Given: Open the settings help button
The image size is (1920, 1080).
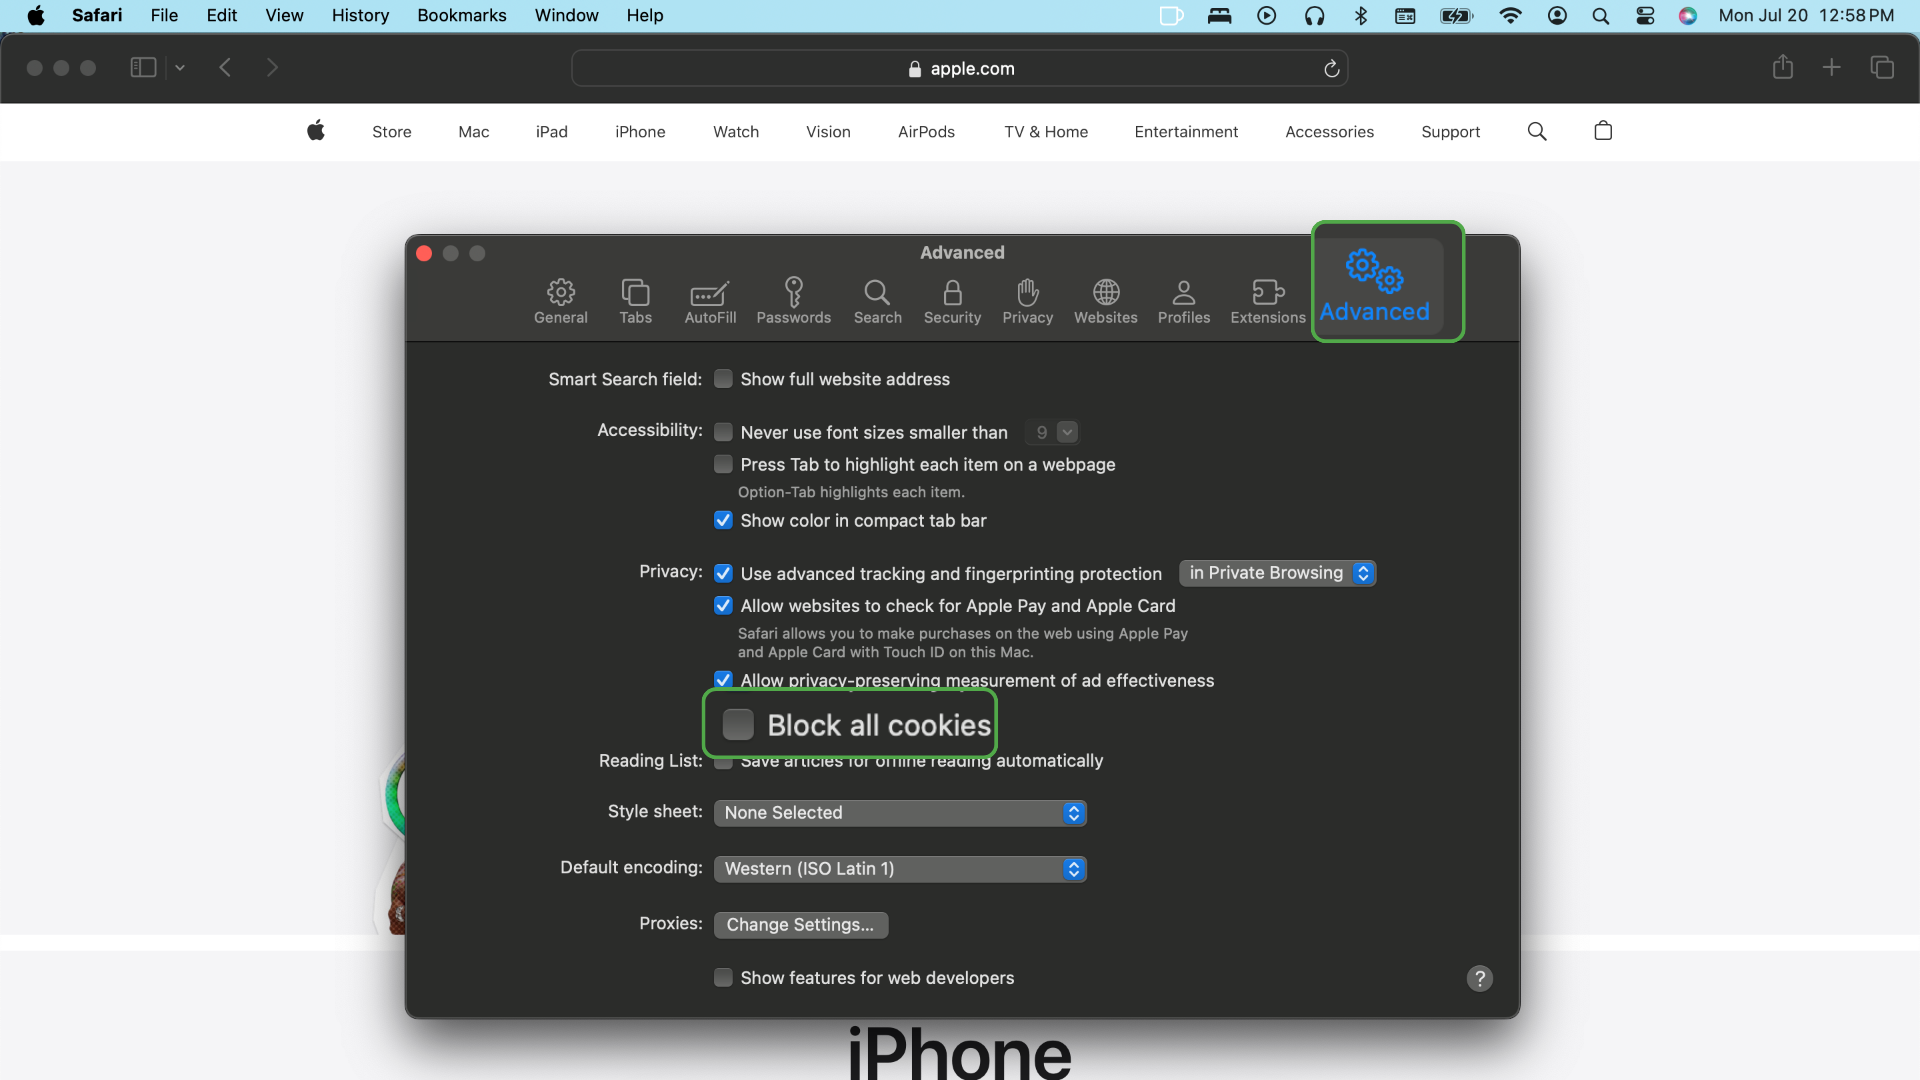Looking at the screenshot, I should [x=1479, y=978].
